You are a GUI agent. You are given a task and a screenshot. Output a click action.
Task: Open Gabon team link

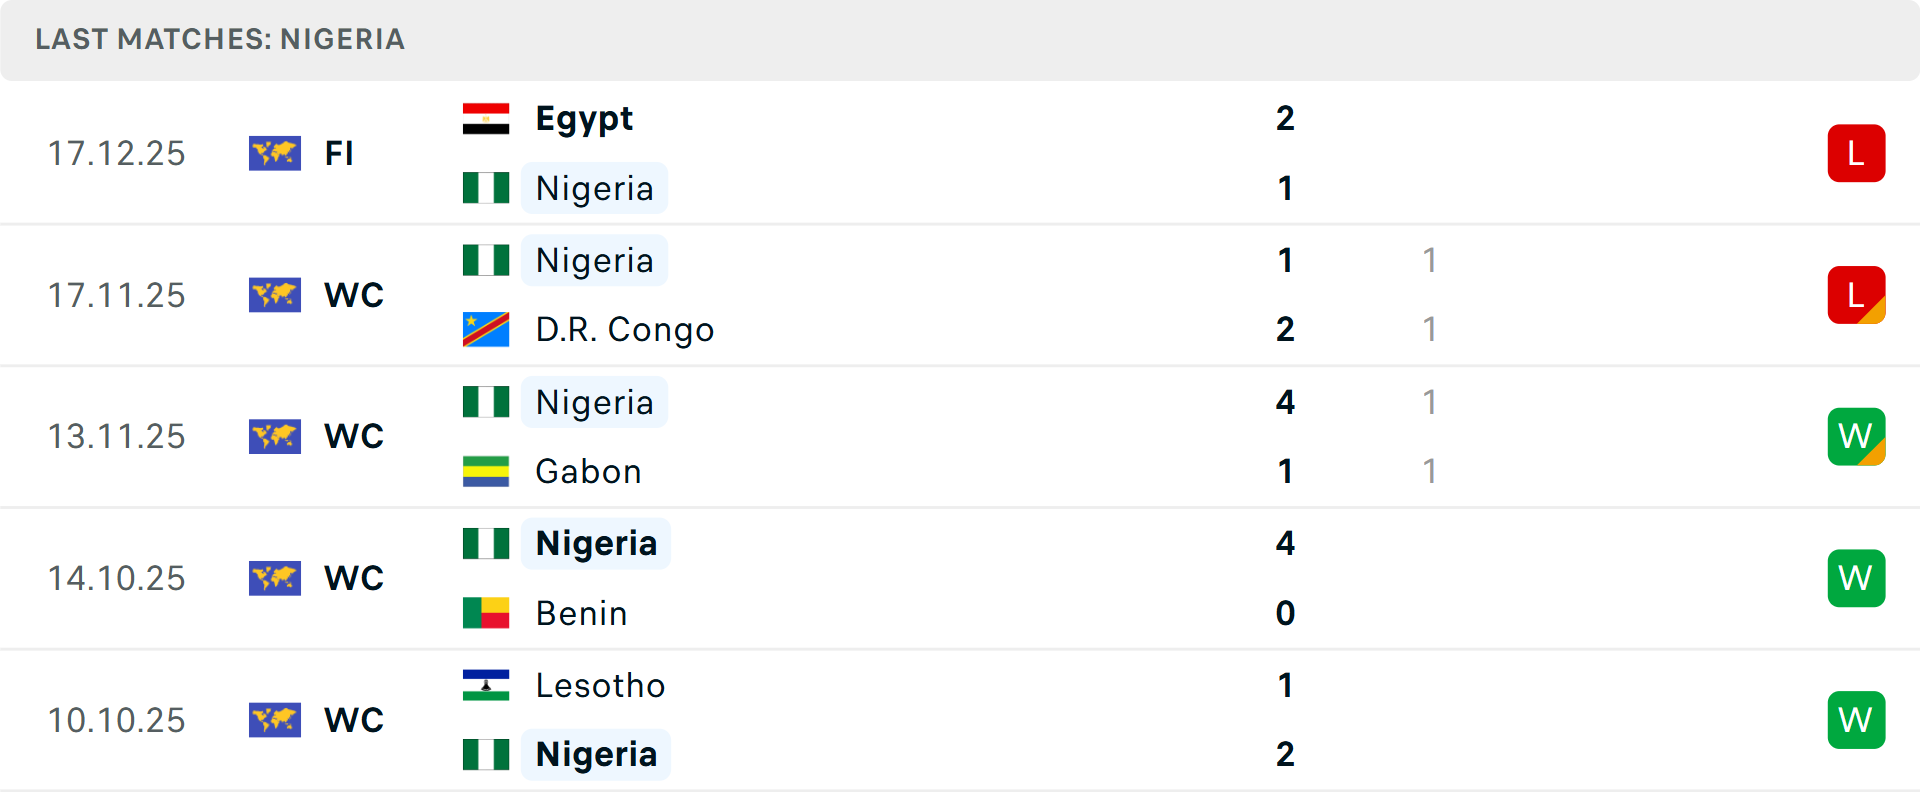click(x=588, y=471)
